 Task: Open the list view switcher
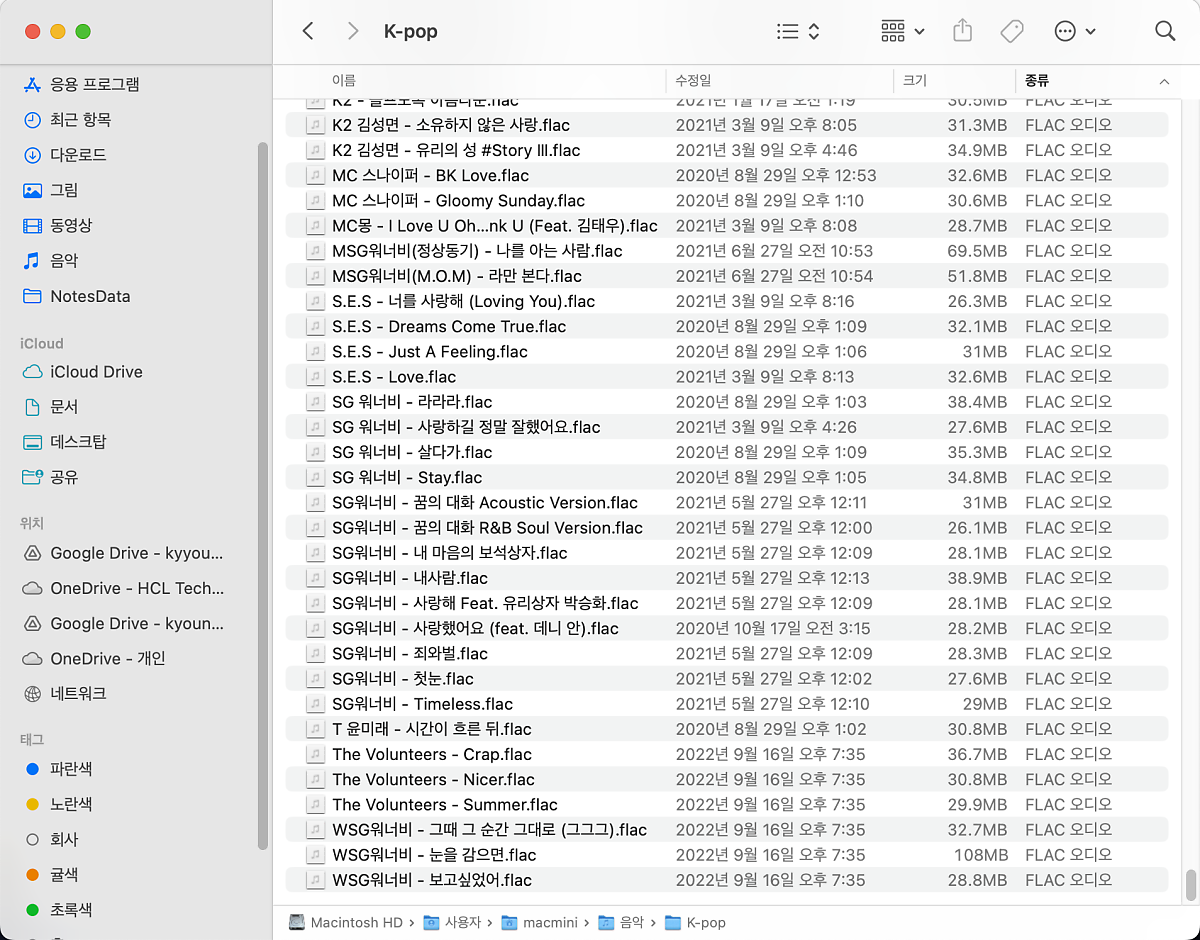pos(798,31)
